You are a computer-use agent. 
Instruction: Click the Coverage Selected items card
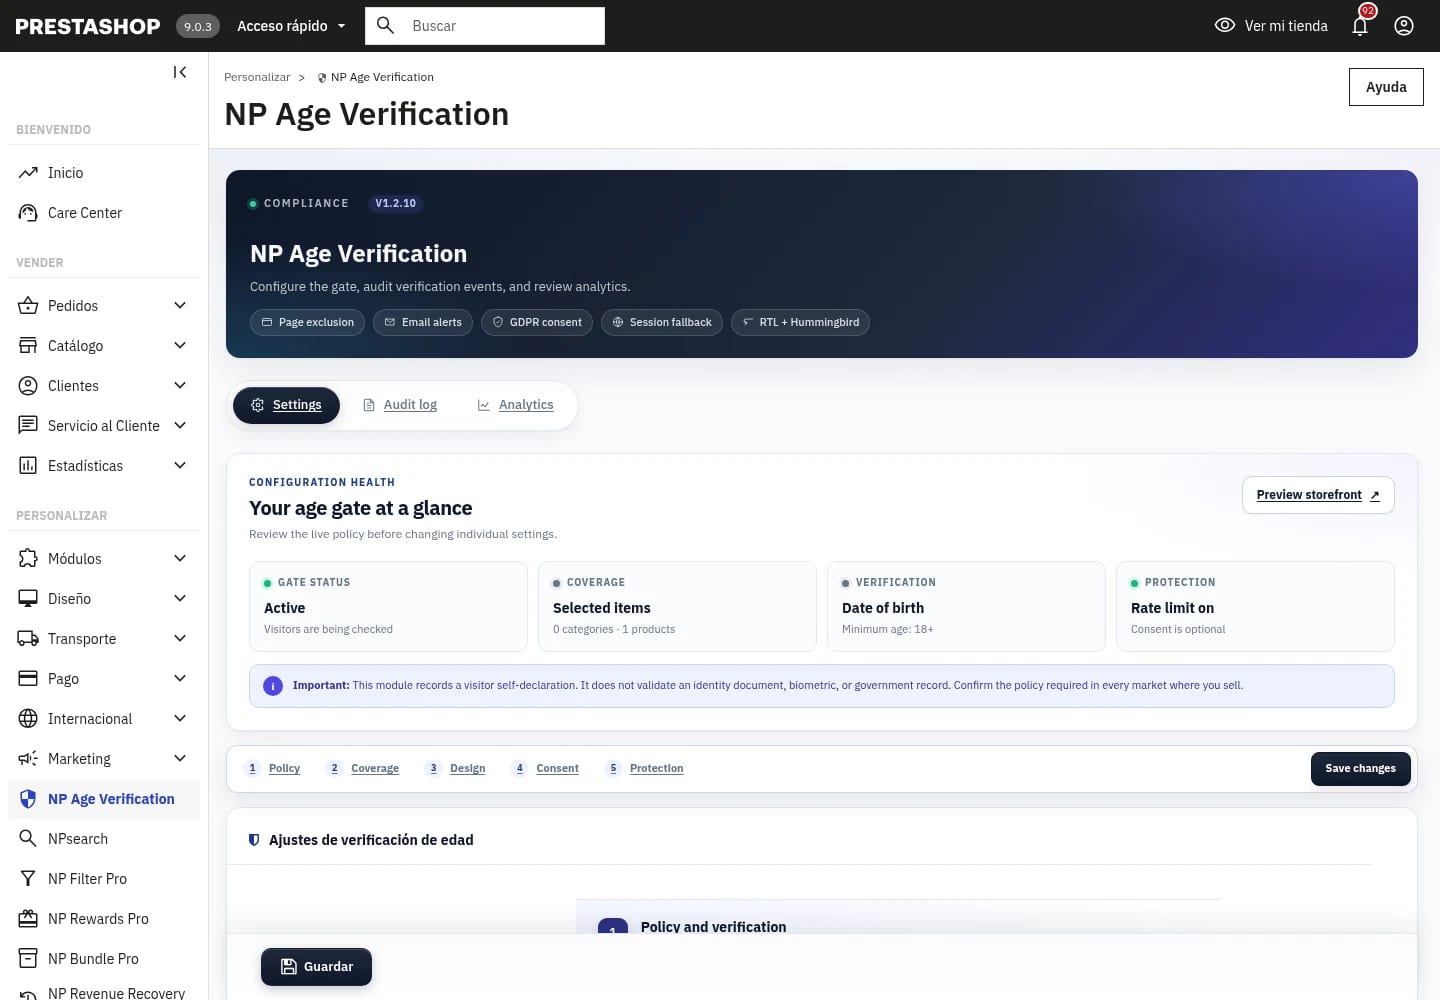[677, 607]
